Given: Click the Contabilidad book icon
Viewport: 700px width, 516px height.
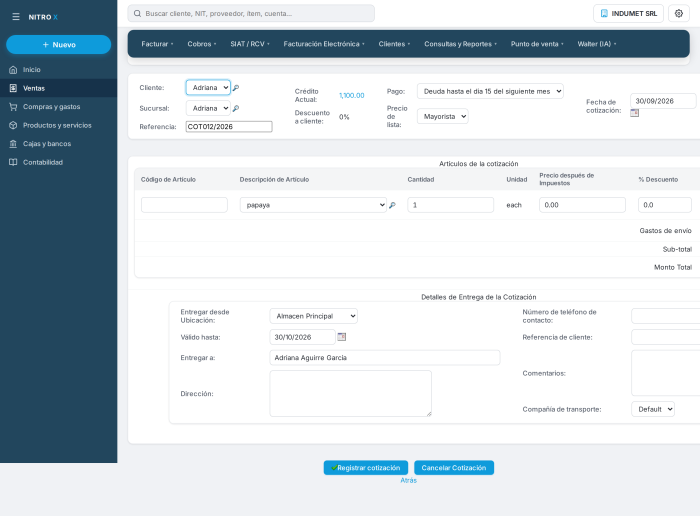Looking at the screenshot, I should [13, 162].
